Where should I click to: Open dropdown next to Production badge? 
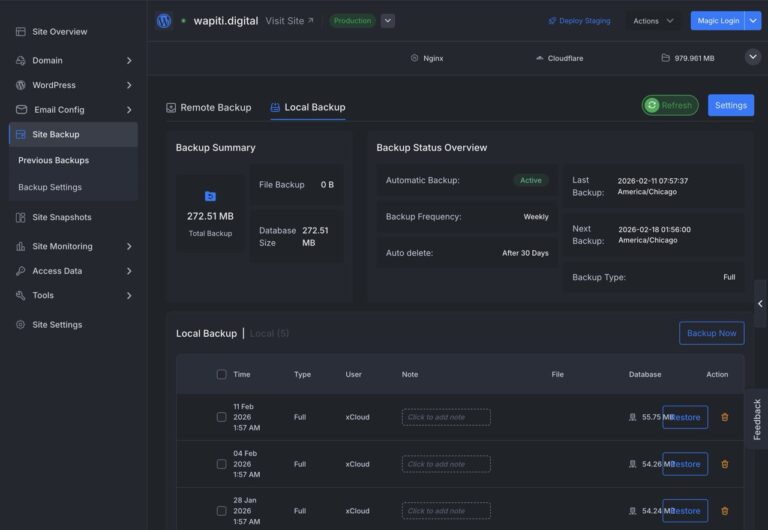click(x=388, y=21)
